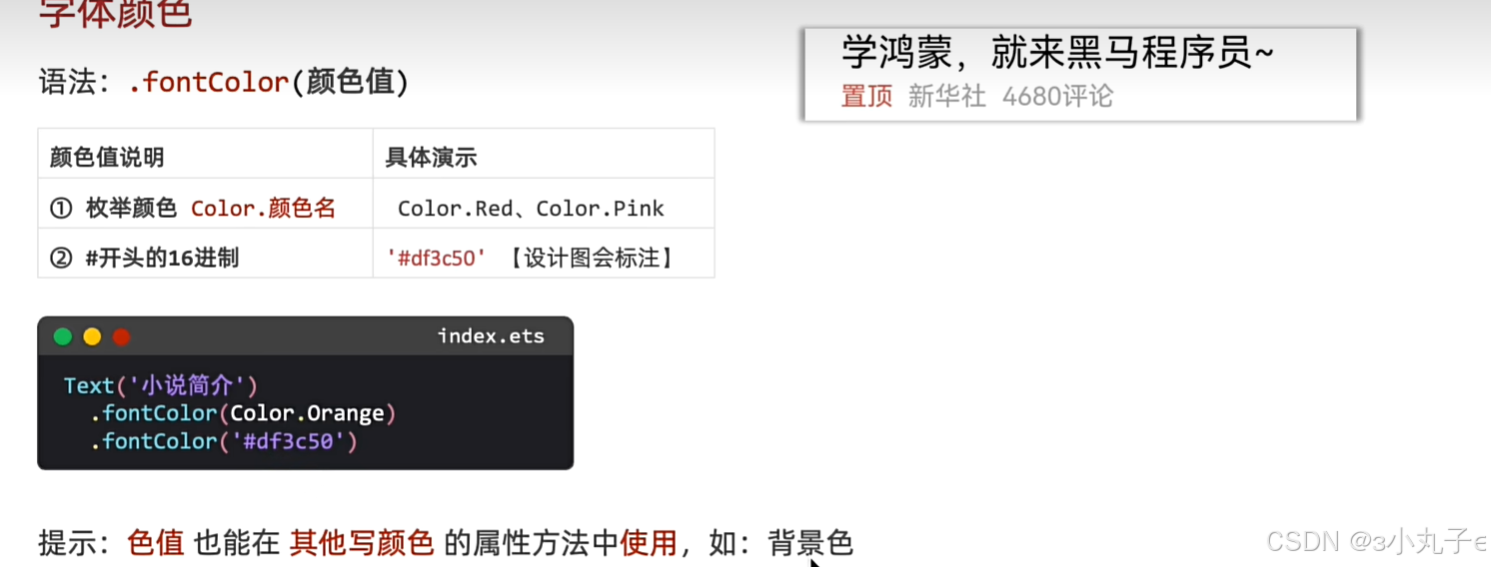
Task: Select the Text('小说简介') code line
Action: pos(161,385)
